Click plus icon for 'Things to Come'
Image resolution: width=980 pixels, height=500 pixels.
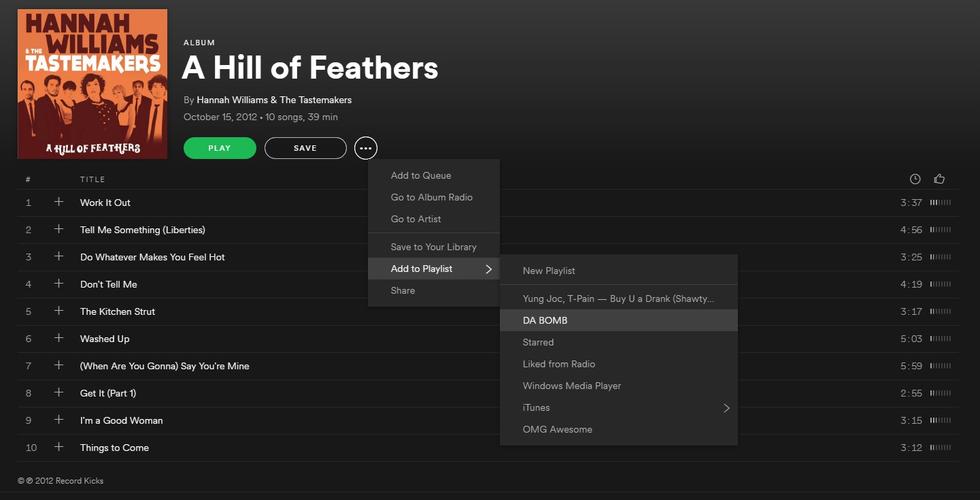pos(59,447)
